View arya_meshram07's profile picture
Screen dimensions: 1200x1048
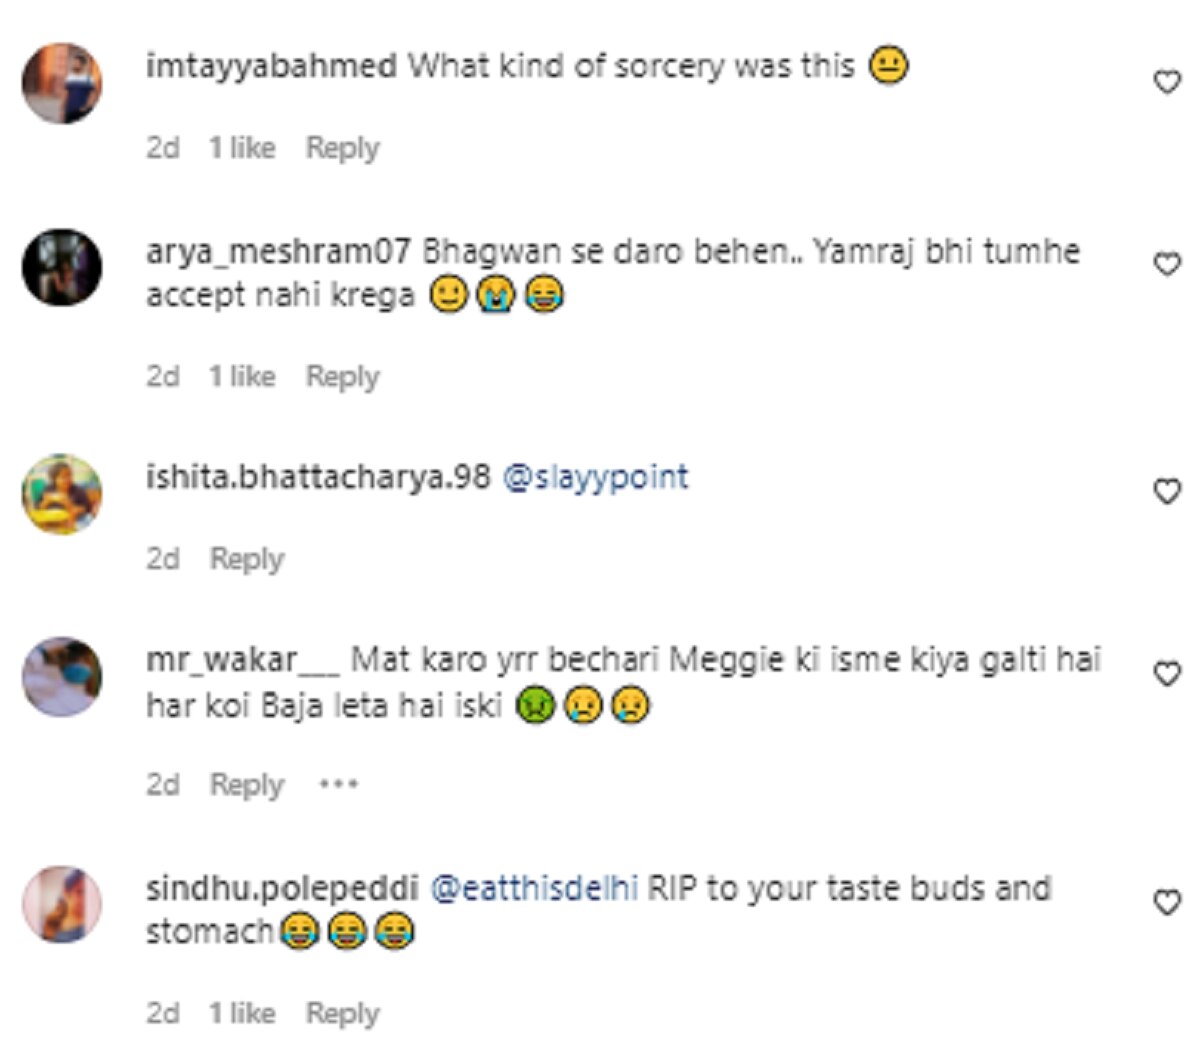(62, 267)
